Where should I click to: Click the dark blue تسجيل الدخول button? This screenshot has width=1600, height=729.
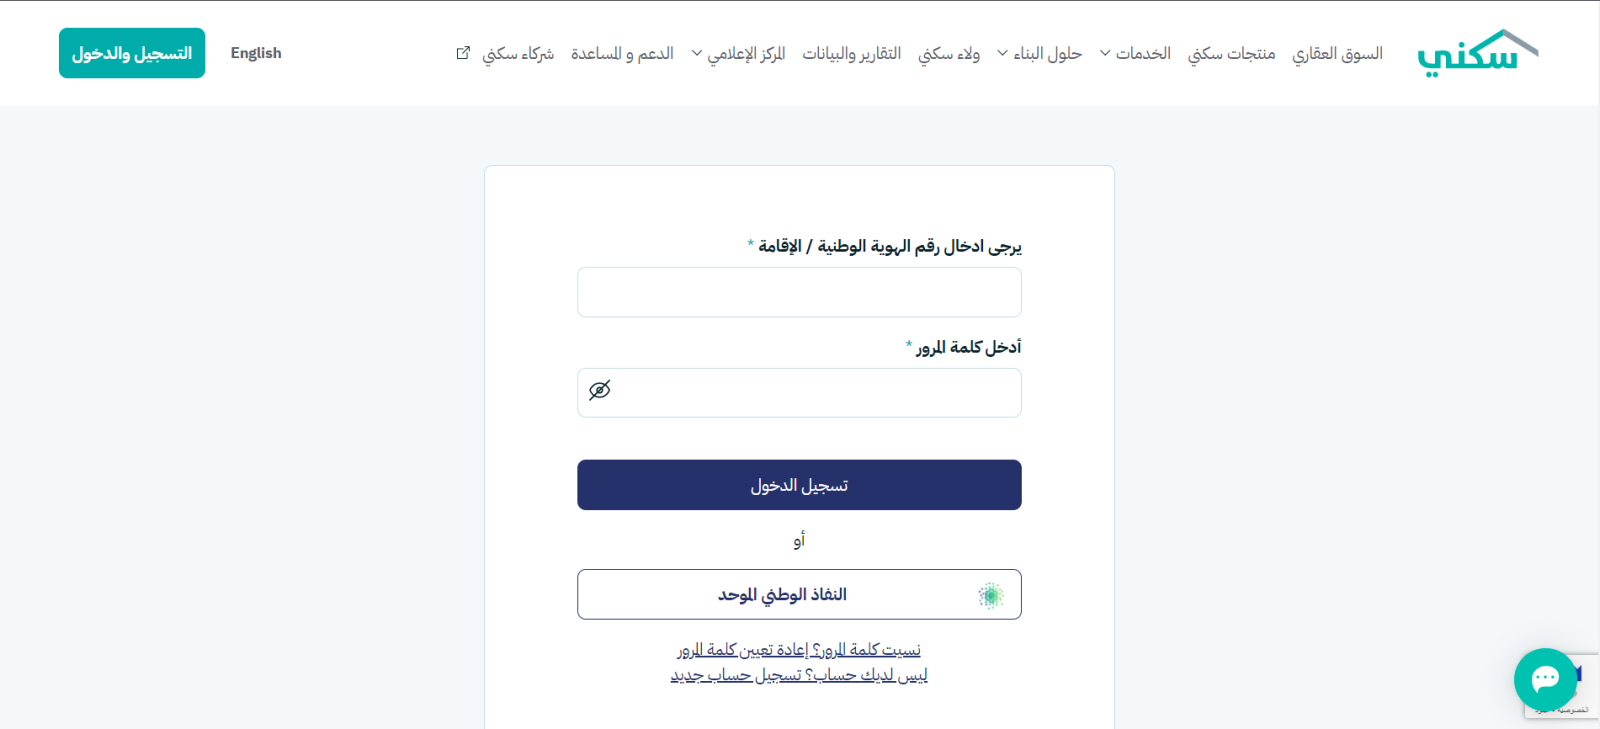click(799, 485)
